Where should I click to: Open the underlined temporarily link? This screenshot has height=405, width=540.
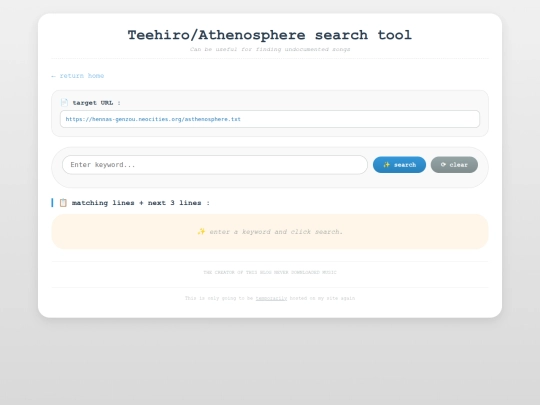click(x=271, y=298)
